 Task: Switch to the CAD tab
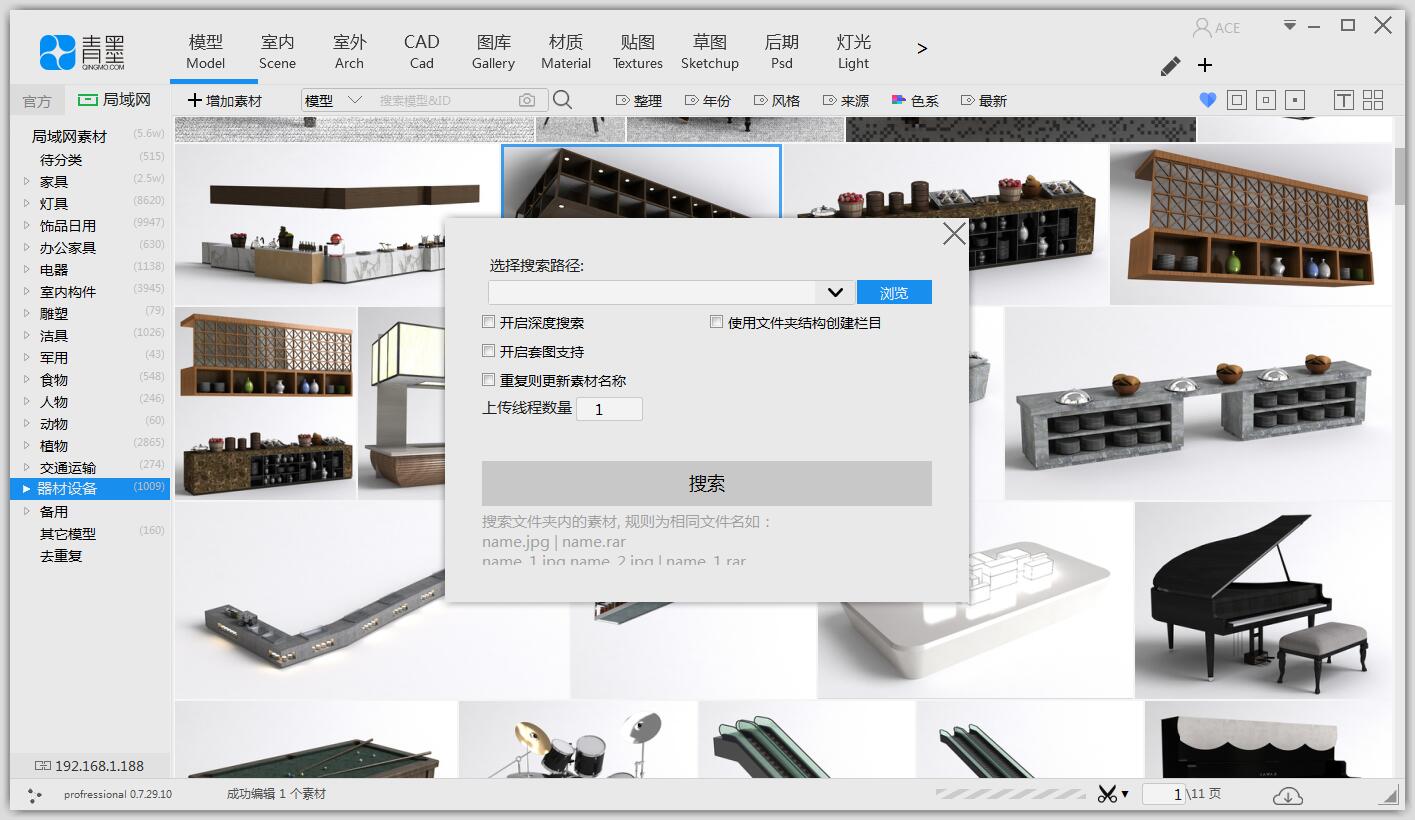(x=422, y=51)
